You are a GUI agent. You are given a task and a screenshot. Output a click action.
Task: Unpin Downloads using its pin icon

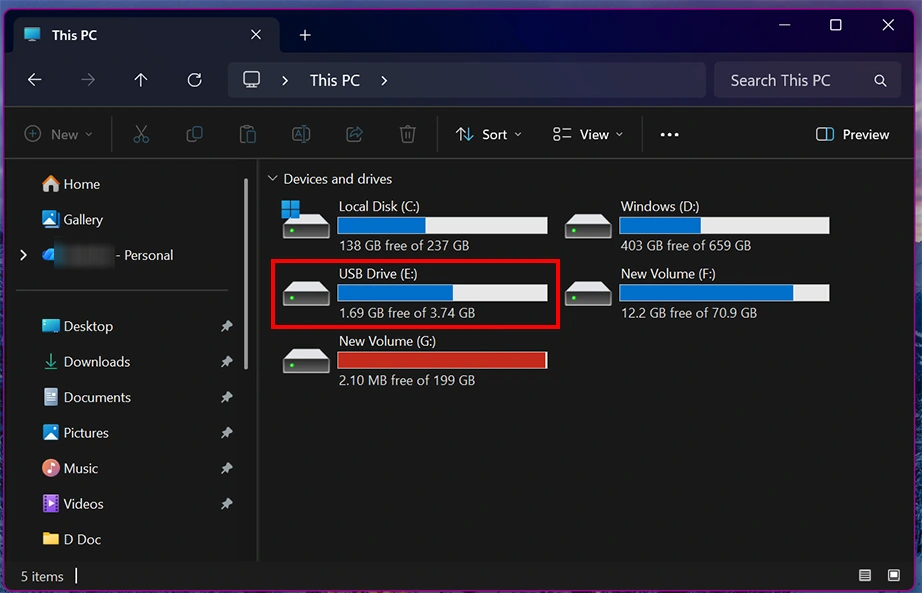click(x=226, y=362)
